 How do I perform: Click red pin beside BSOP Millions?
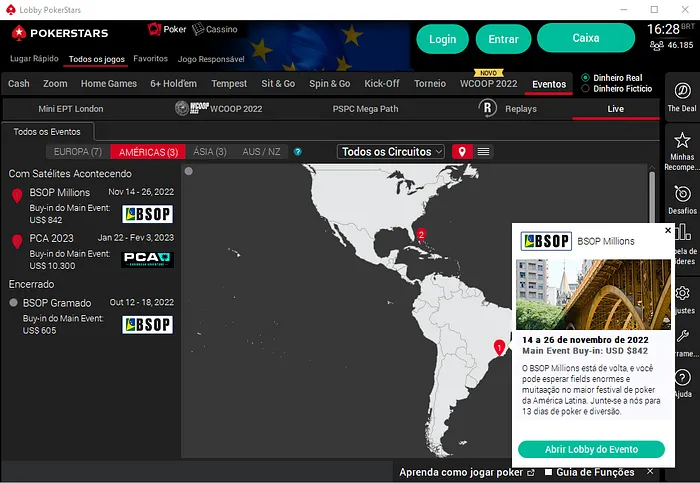[17, 196]
